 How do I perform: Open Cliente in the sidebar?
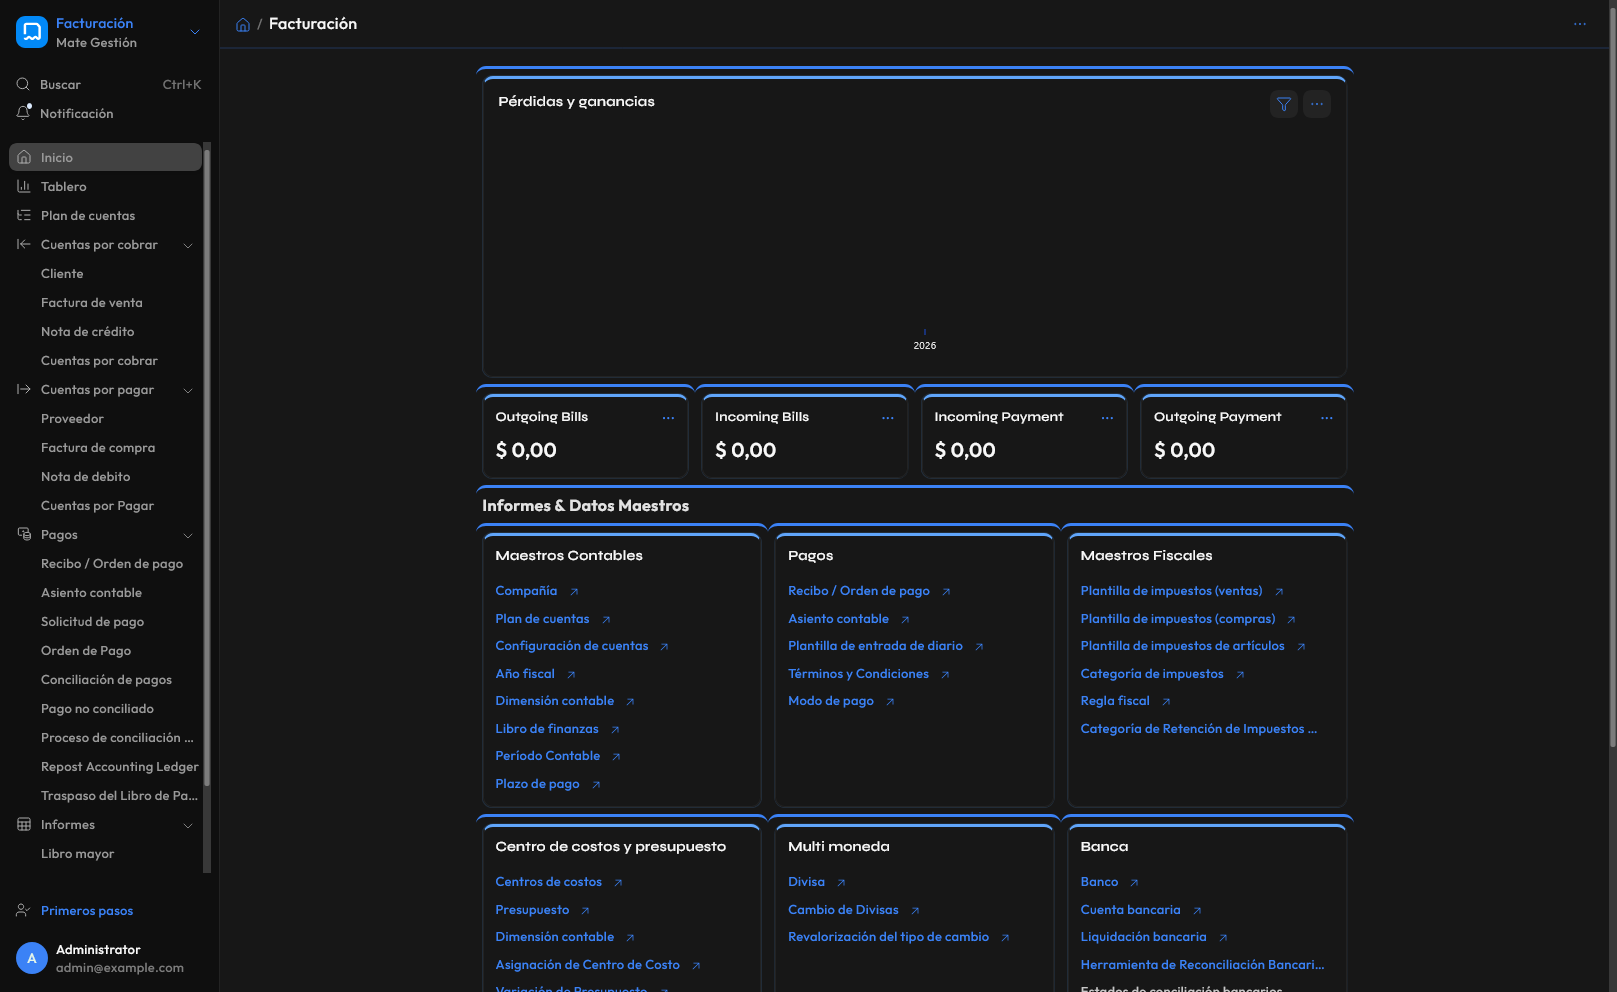(x=62, y=274)
